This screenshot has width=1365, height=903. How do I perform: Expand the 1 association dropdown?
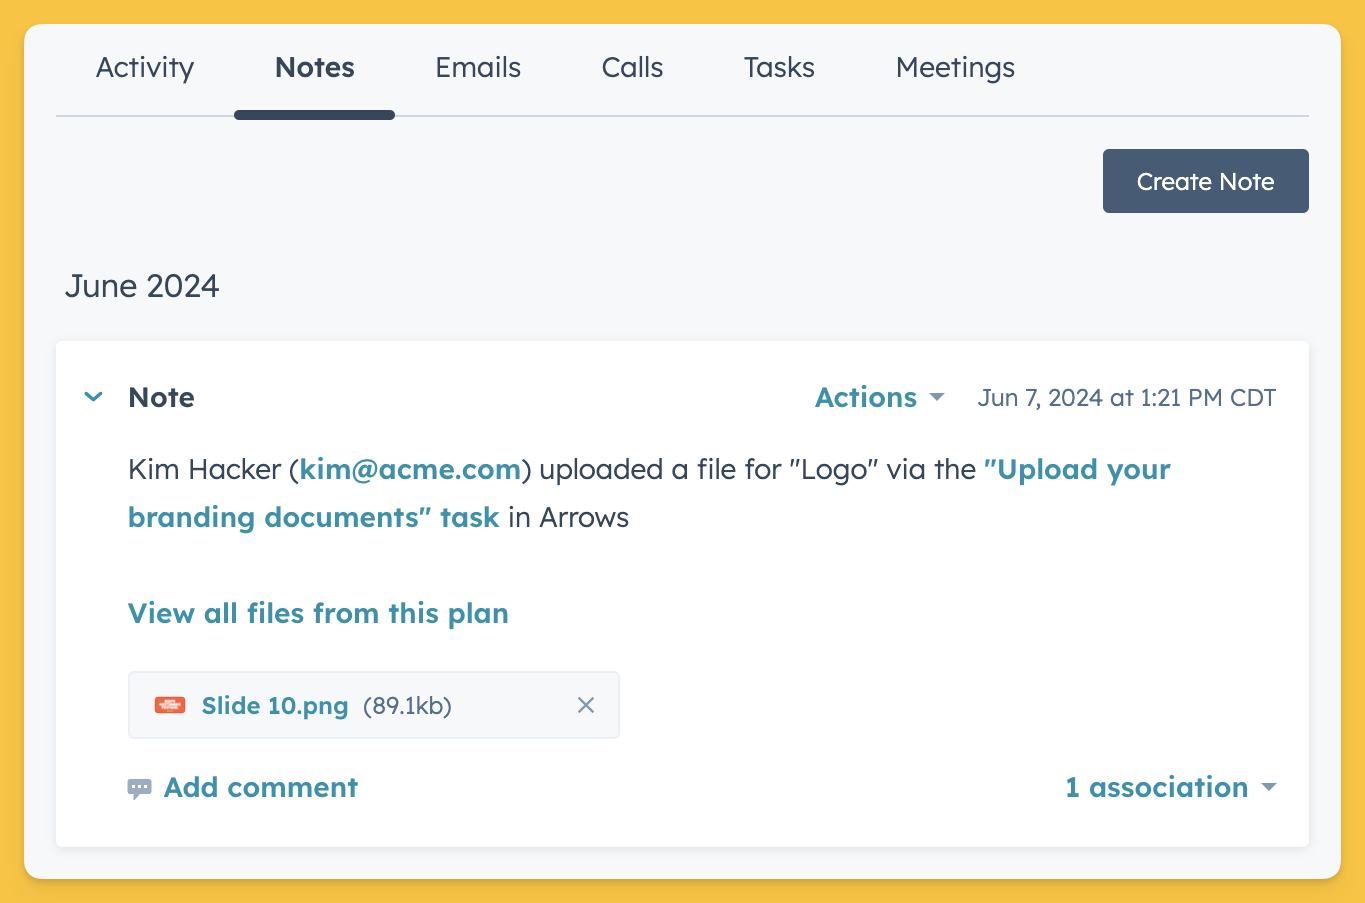[x=1170, y=787]
